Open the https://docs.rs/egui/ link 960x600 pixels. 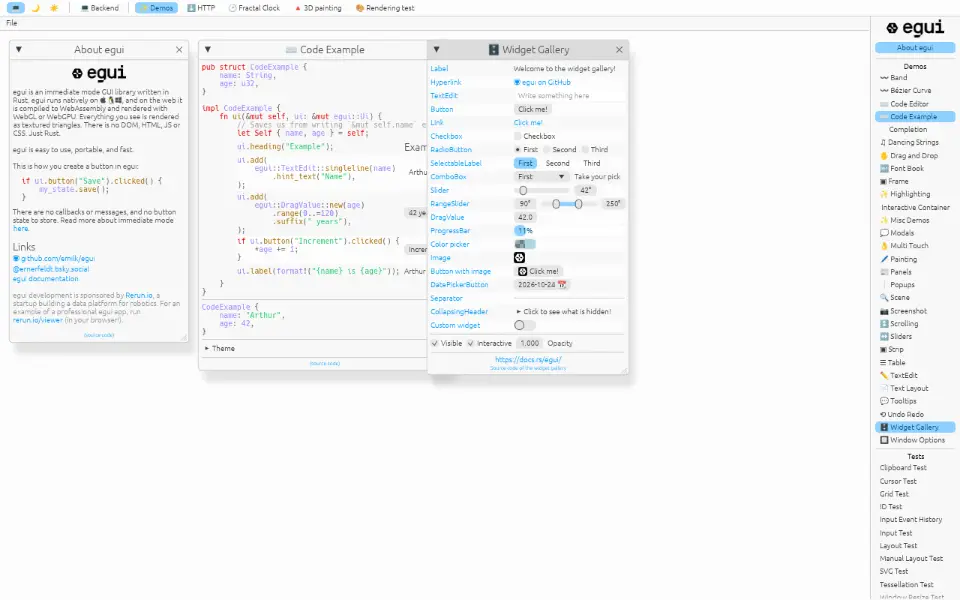click(x=528, y=359)
